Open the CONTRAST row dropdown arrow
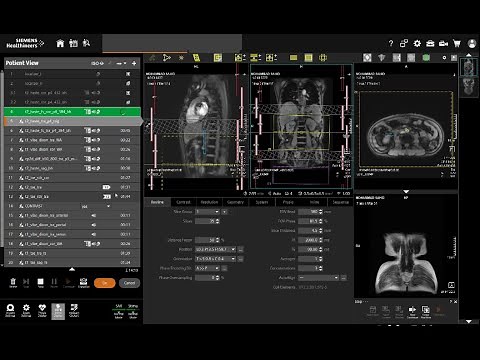480x360 pixels. click(x=108, y=206)
